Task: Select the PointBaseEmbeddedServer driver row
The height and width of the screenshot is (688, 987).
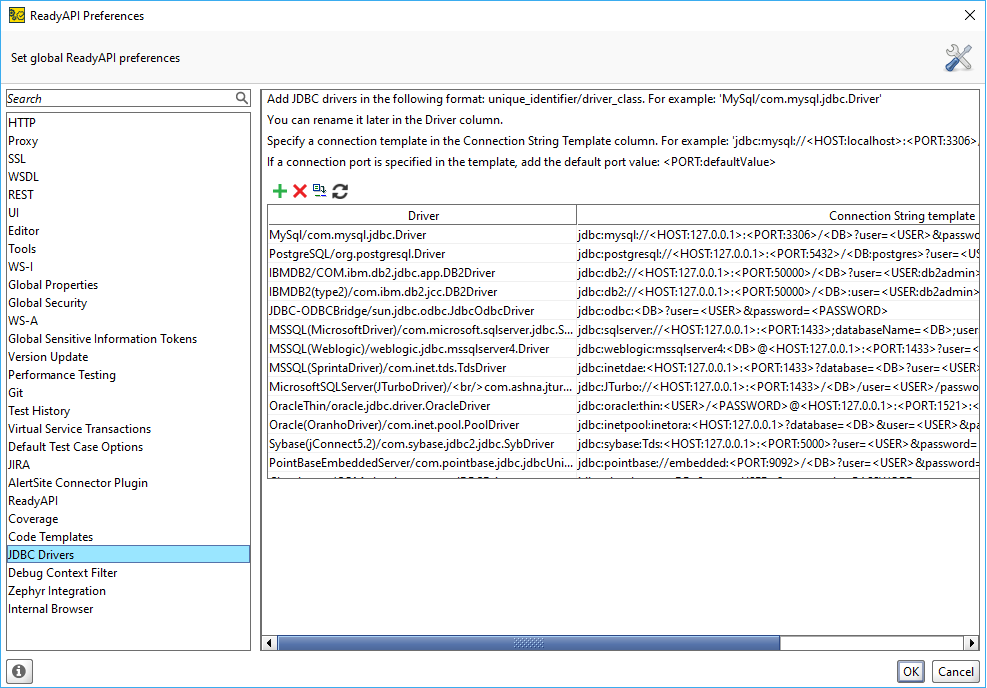Action: 623,463
